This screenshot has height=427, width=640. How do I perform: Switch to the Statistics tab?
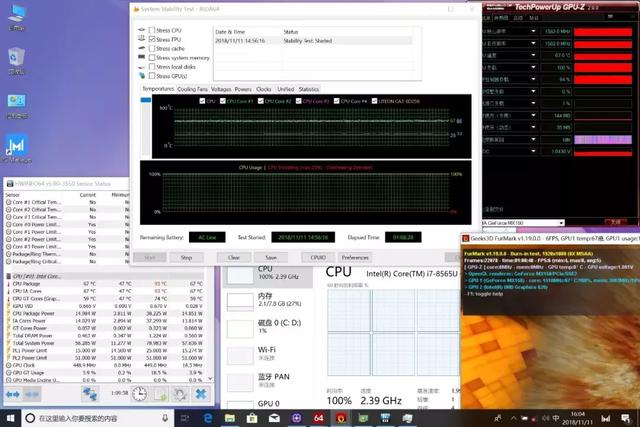click(309, 89)
